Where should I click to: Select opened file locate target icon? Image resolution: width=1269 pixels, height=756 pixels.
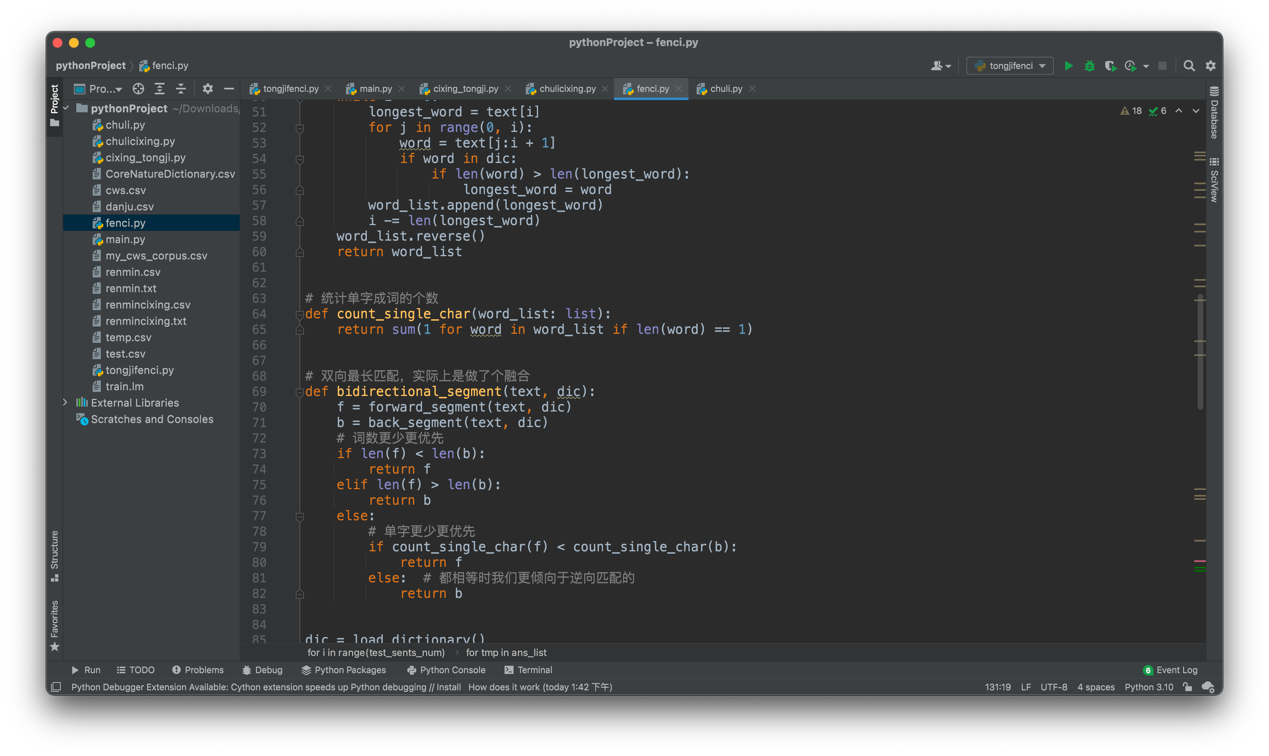click(x=138, y=89)
